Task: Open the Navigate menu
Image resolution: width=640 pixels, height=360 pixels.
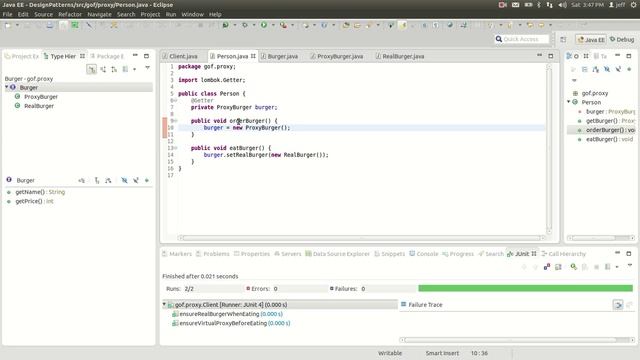Action: click(99, 14)
